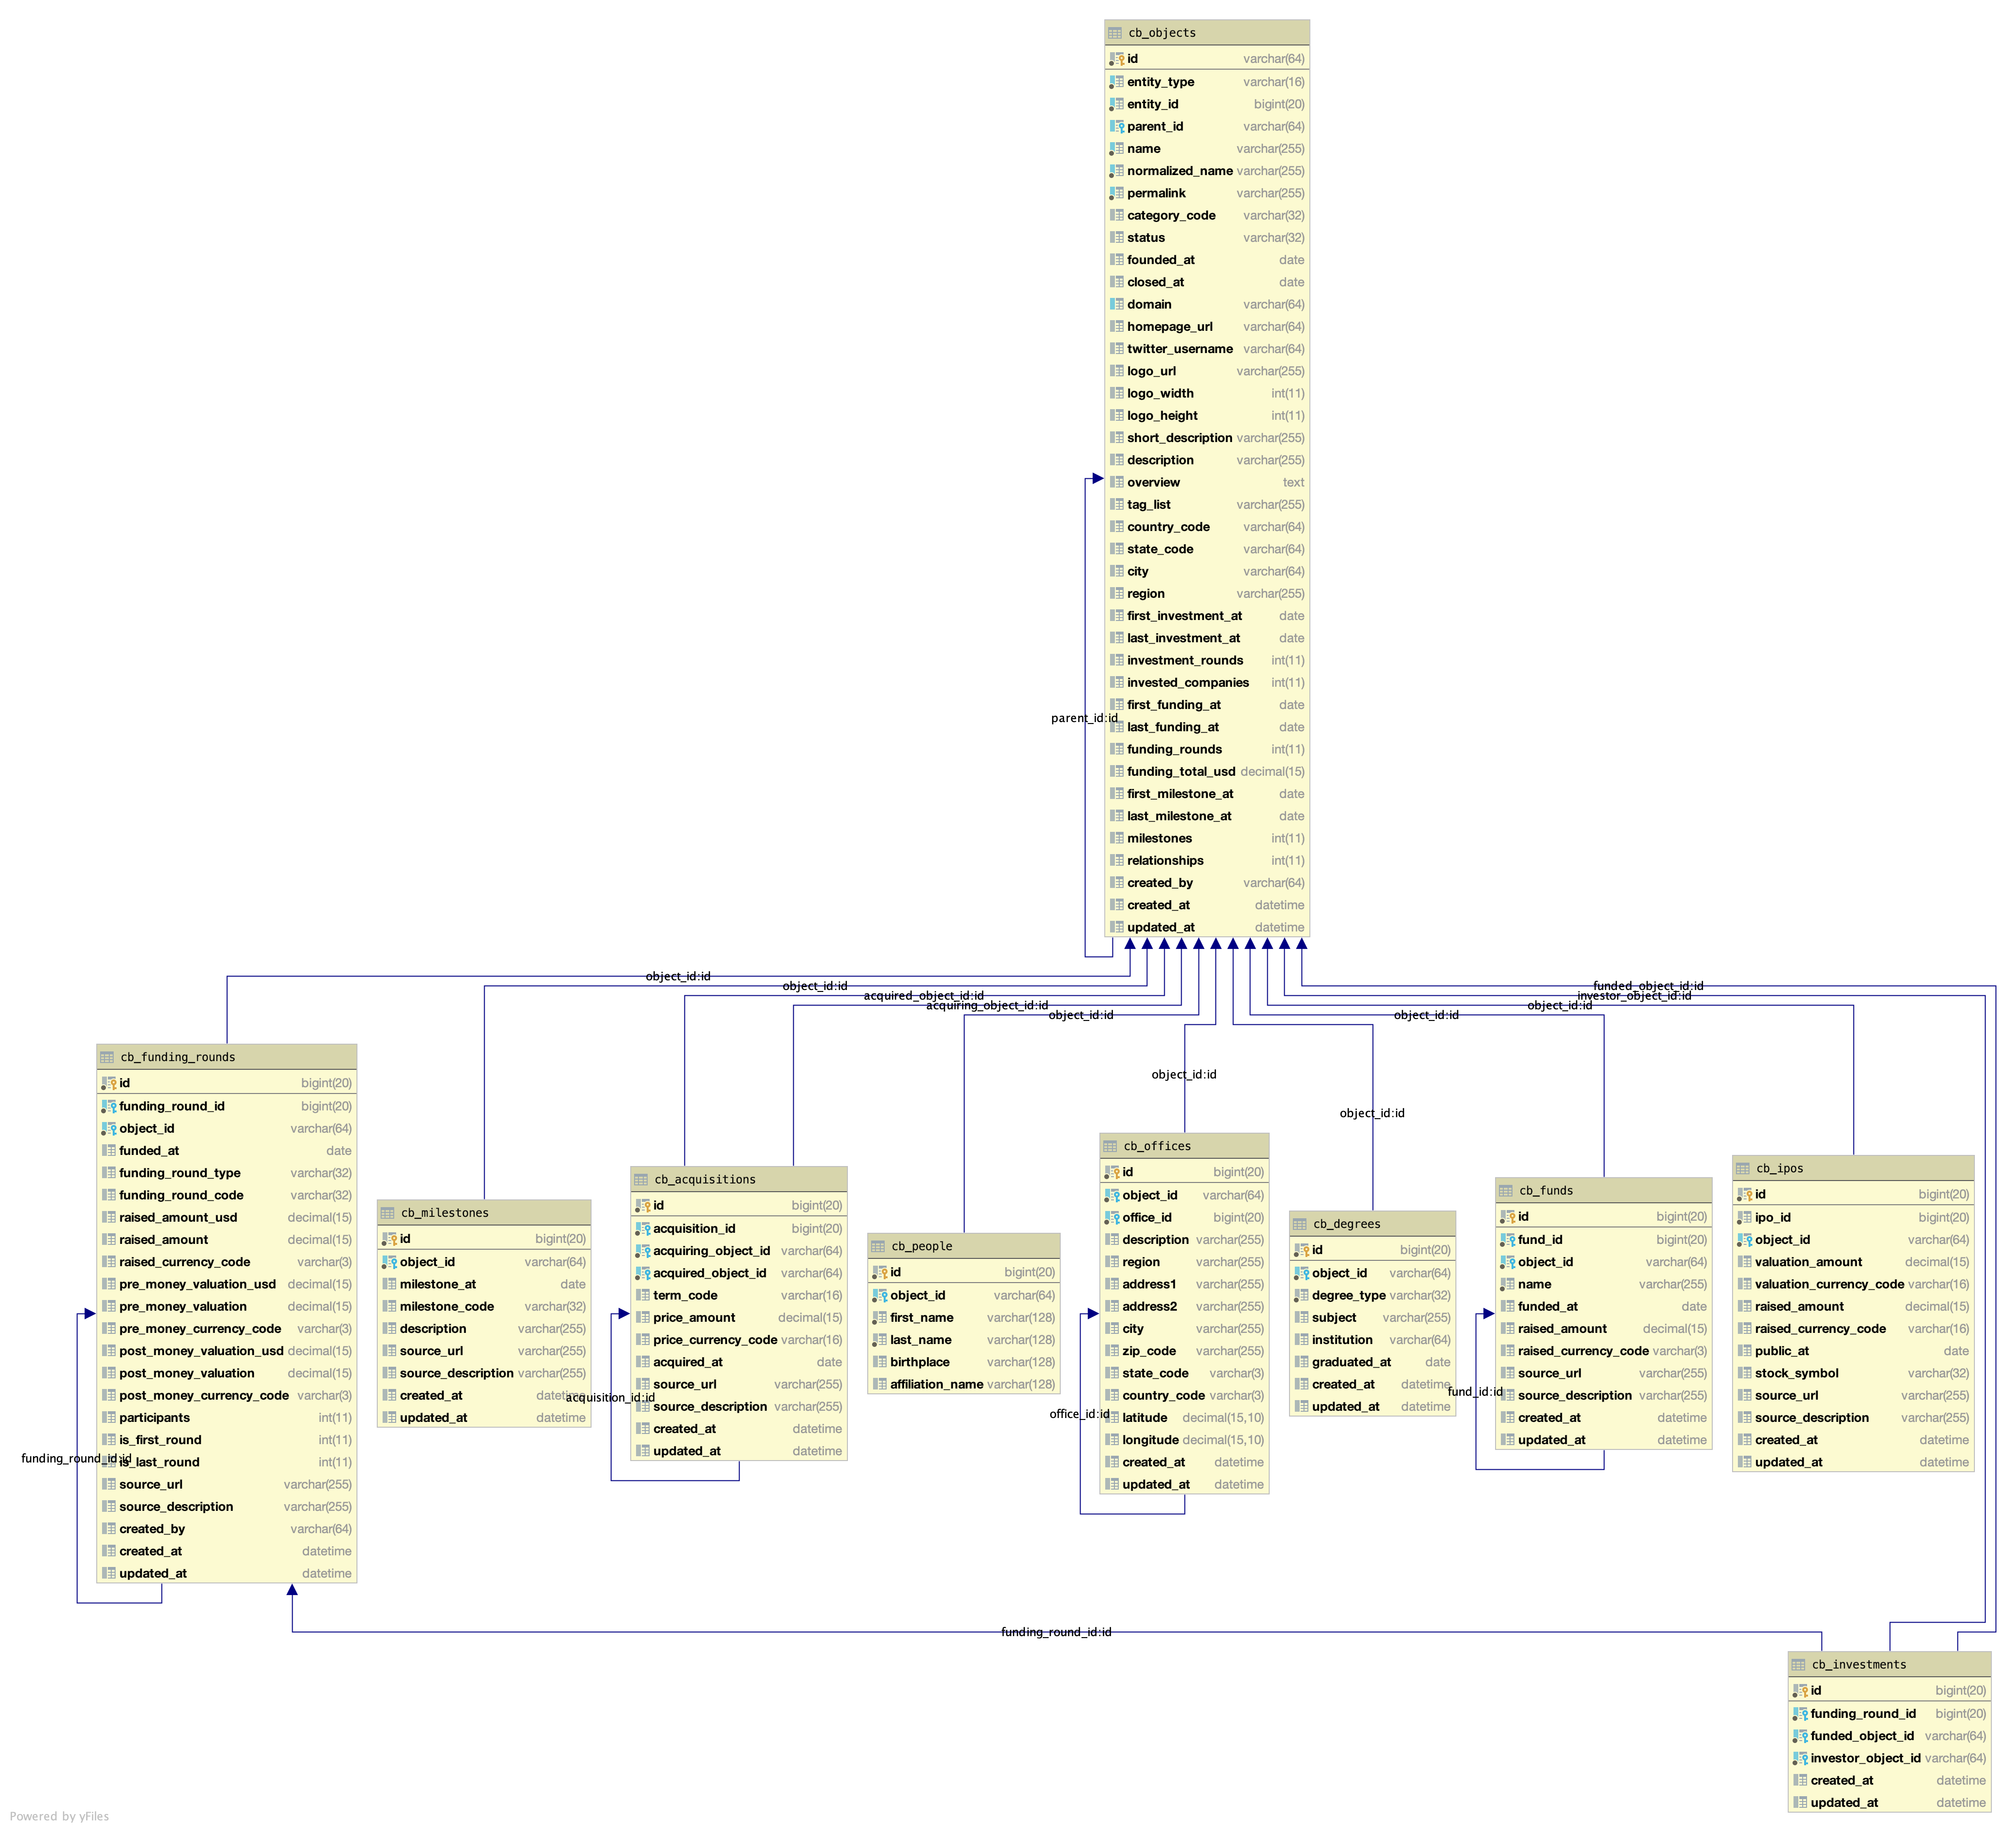Viewport: 2016px width, 1832px height.
Task: Click the Powered by yFiles text
Action: (x=59, y=1816)
